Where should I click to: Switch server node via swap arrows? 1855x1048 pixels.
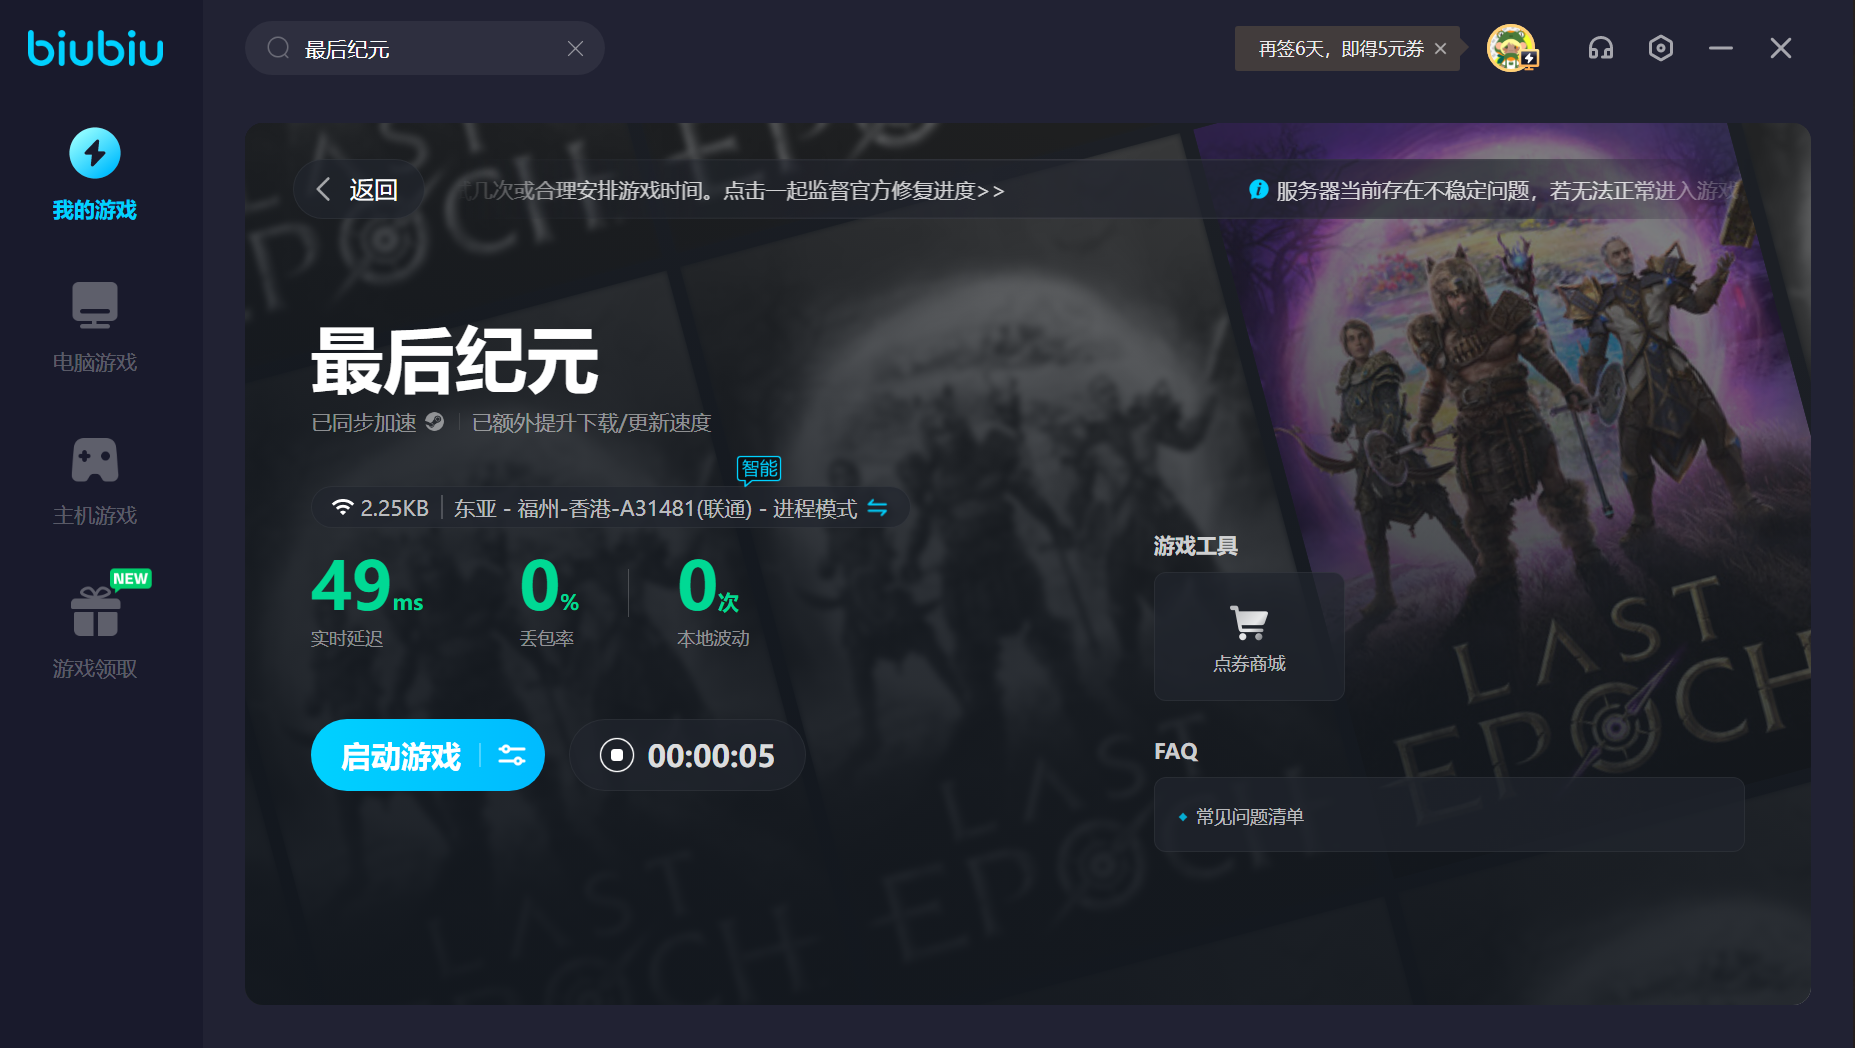[x=877, y=508]
